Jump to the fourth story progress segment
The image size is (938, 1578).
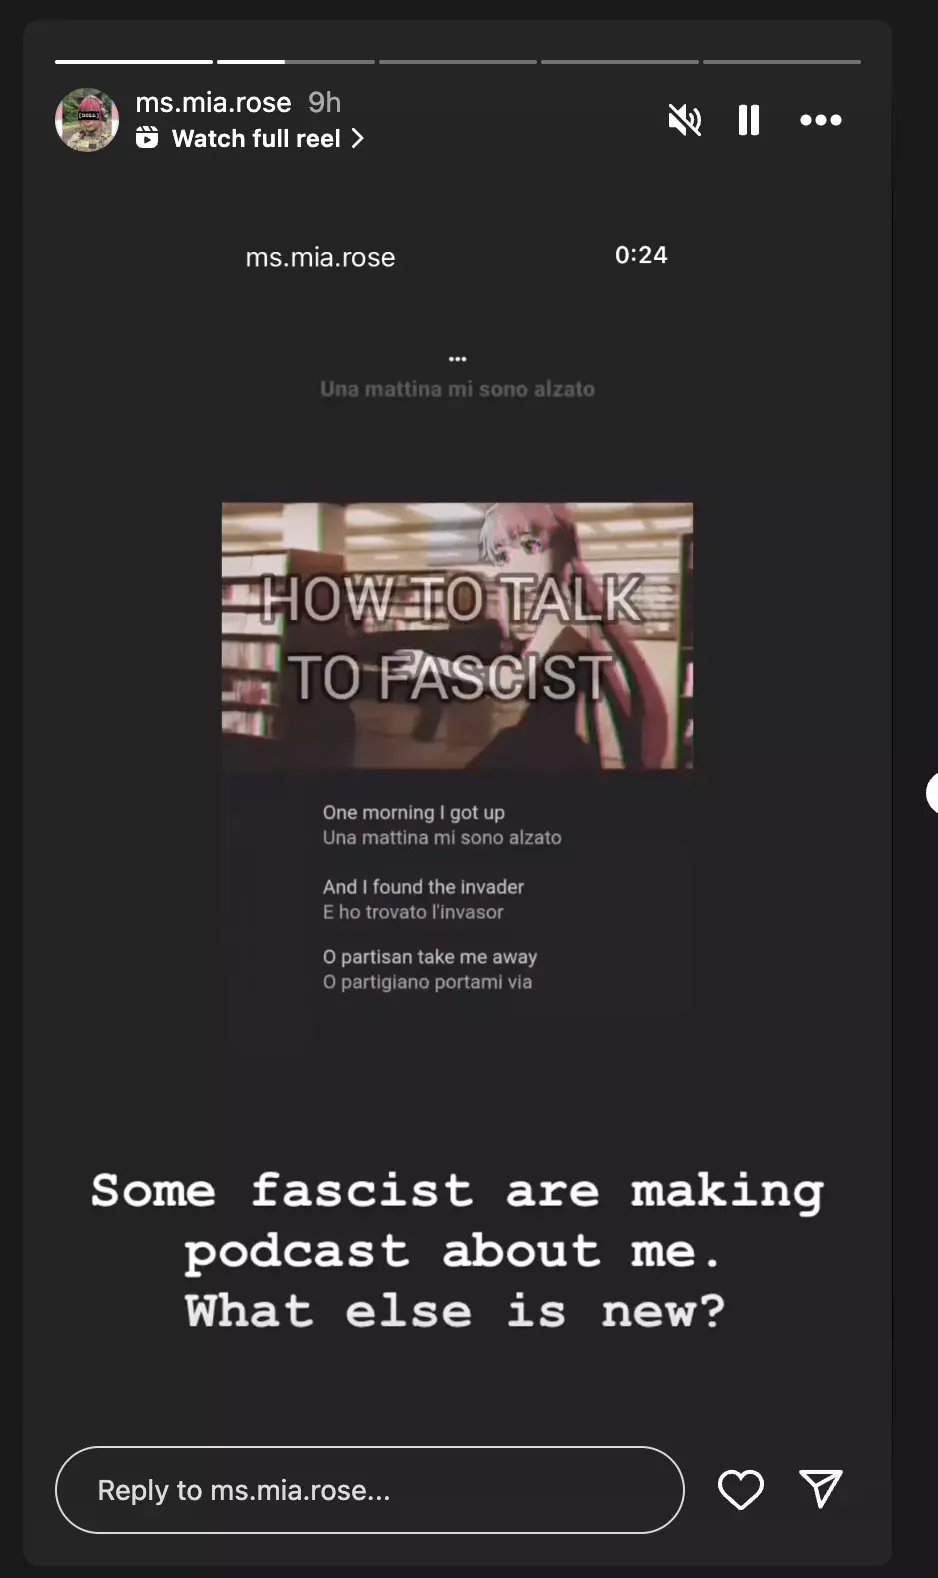click(620, 62)
